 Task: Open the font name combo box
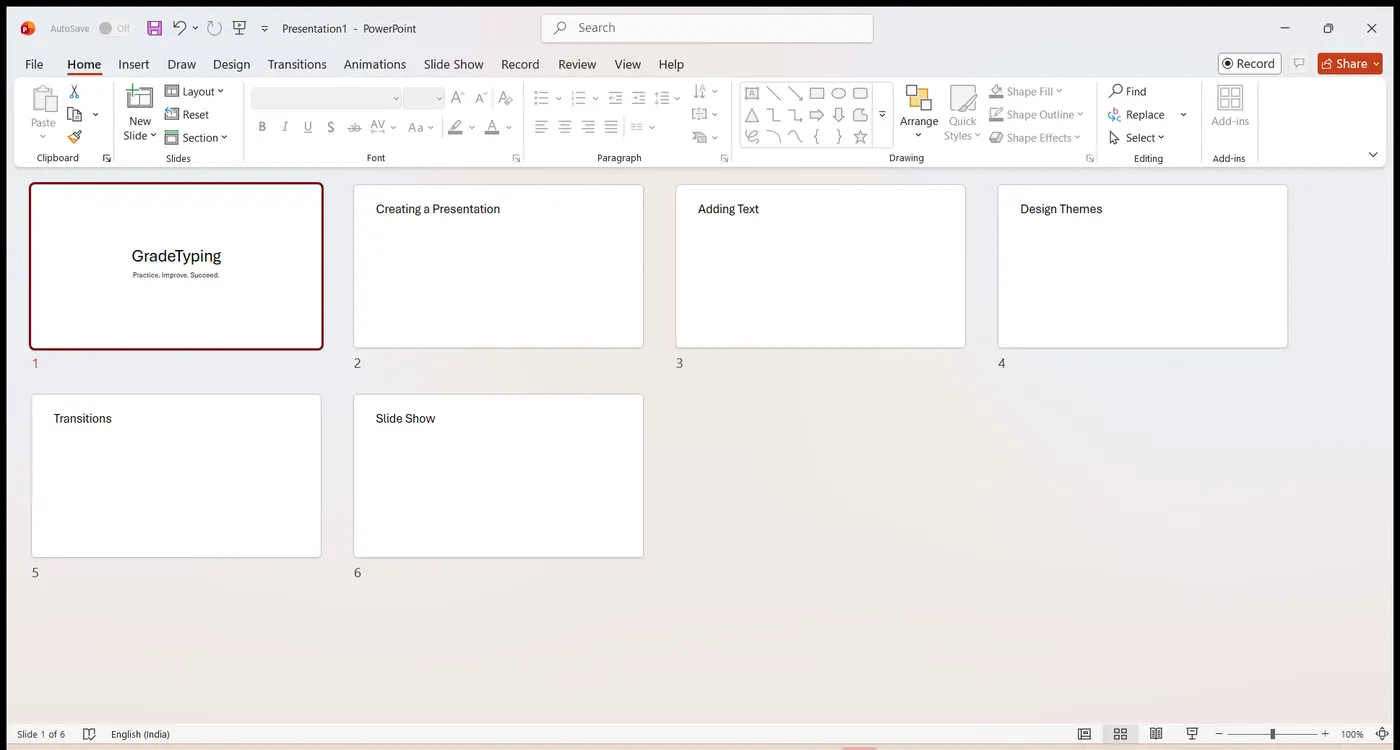326,98
